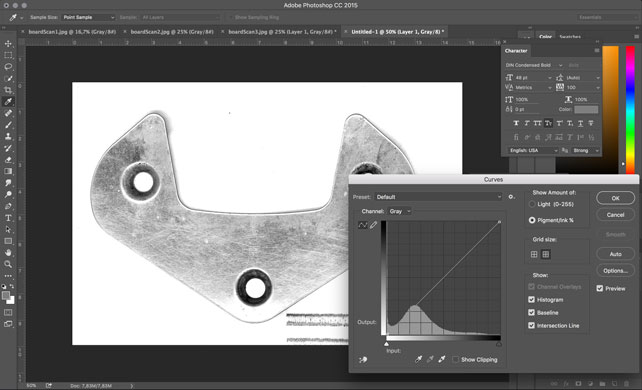Pick the black point eyedropper in Curves
The height and width of the screenshot is (390, 642).
pos(418,359)
